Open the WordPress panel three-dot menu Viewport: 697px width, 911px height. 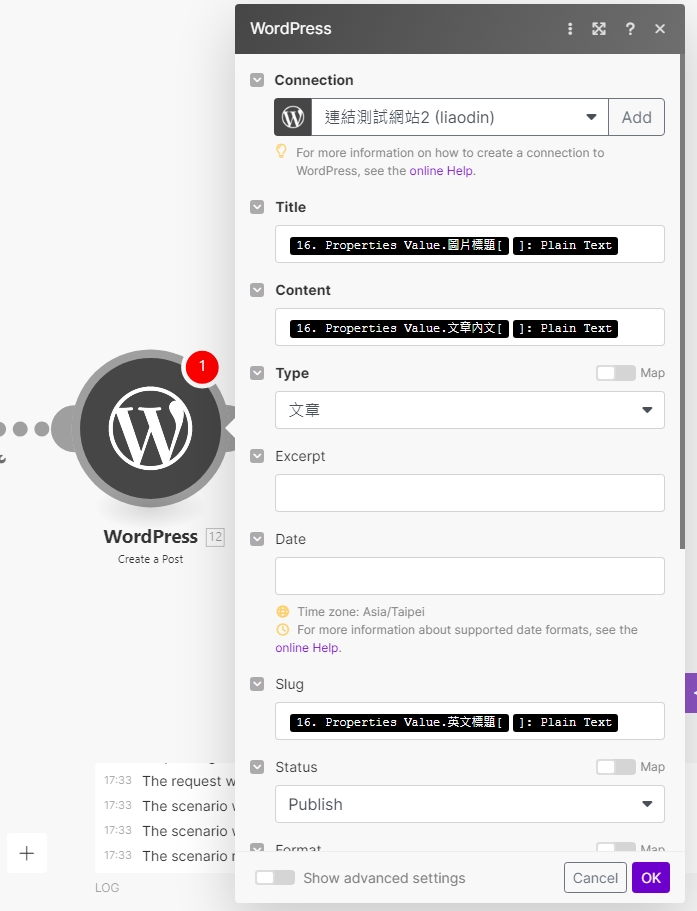(570, 29)
